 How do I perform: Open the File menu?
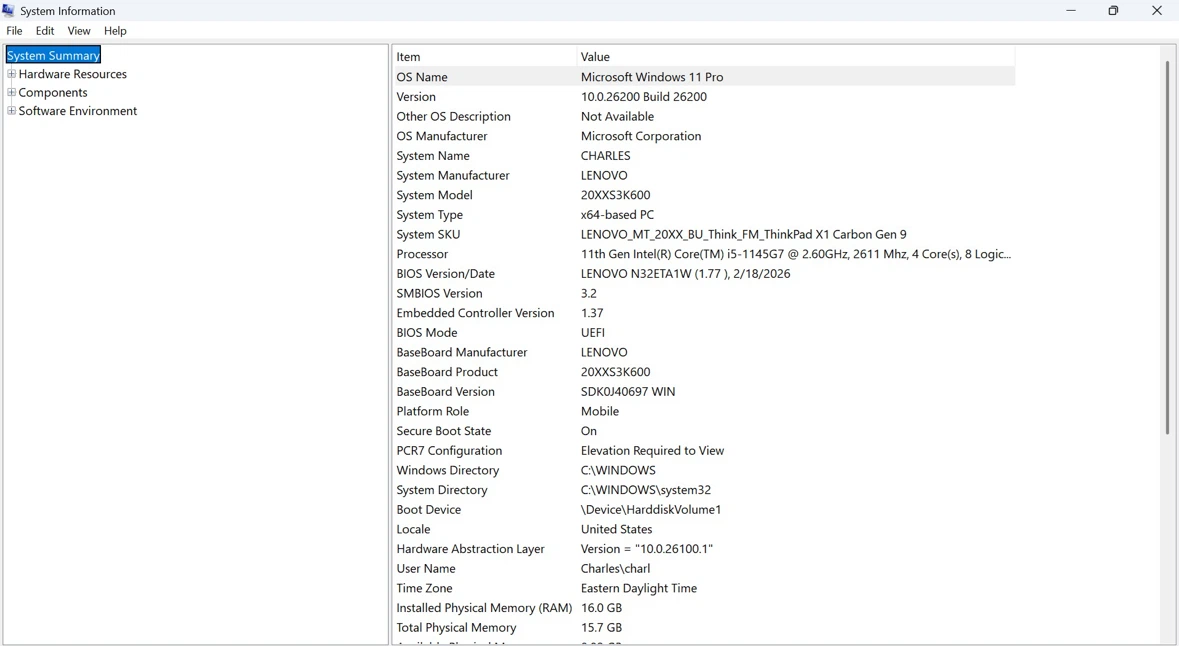tap(14, 31)
